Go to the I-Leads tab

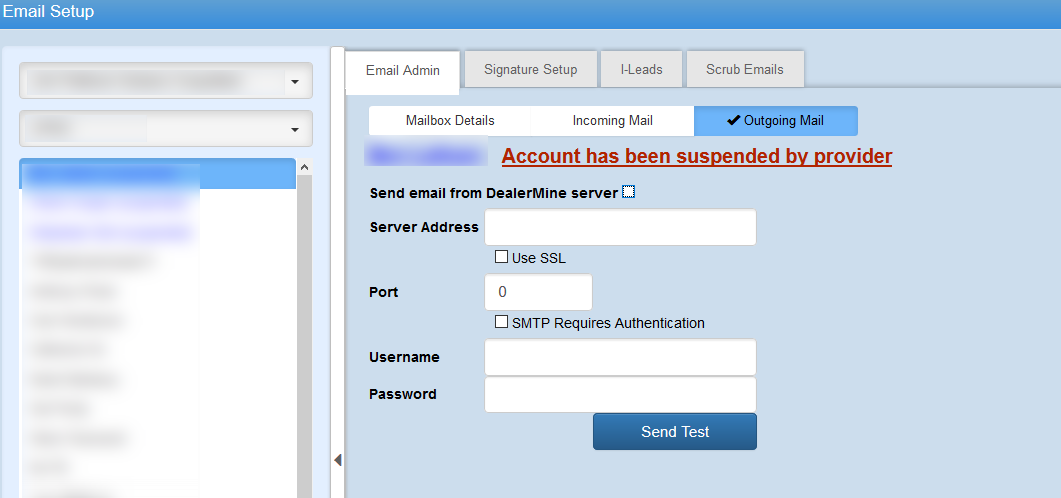(641, 69)
